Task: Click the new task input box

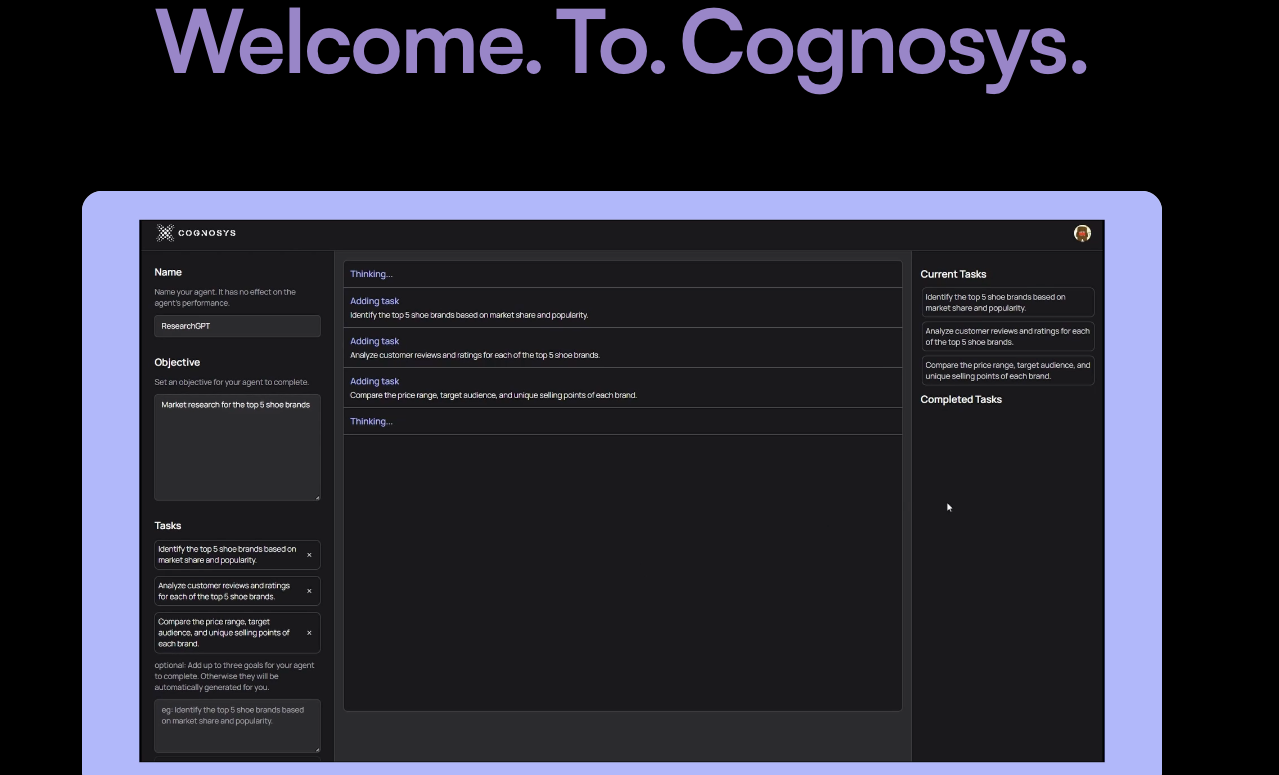Action: click(x=237, y=726)
